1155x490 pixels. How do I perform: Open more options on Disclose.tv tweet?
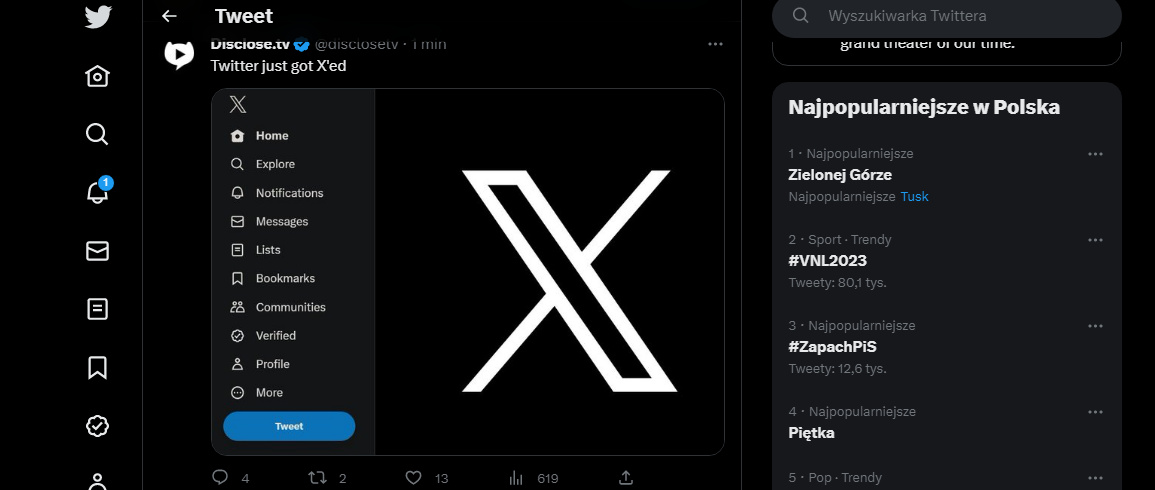[715, 44]
